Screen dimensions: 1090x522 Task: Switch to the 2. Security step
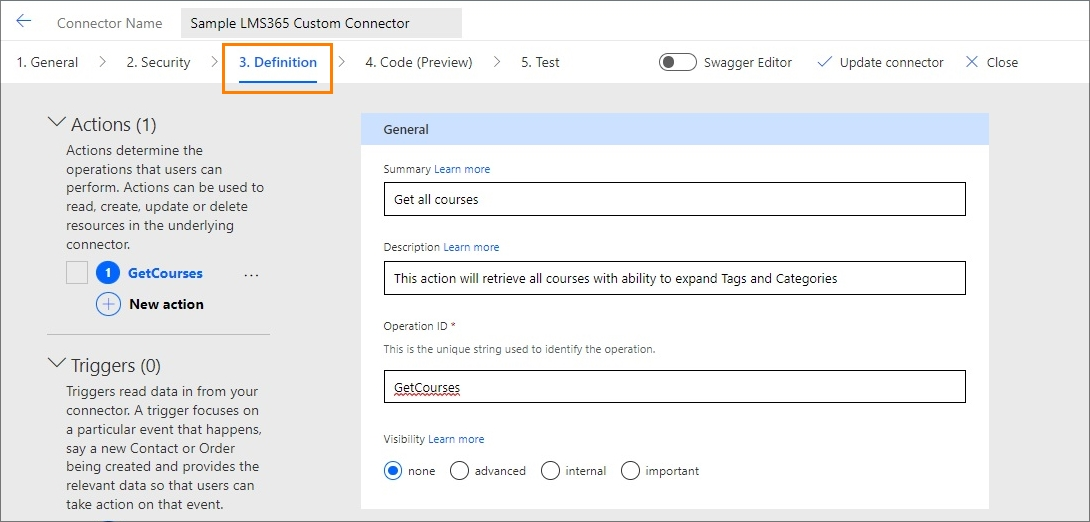coord(160,62)
